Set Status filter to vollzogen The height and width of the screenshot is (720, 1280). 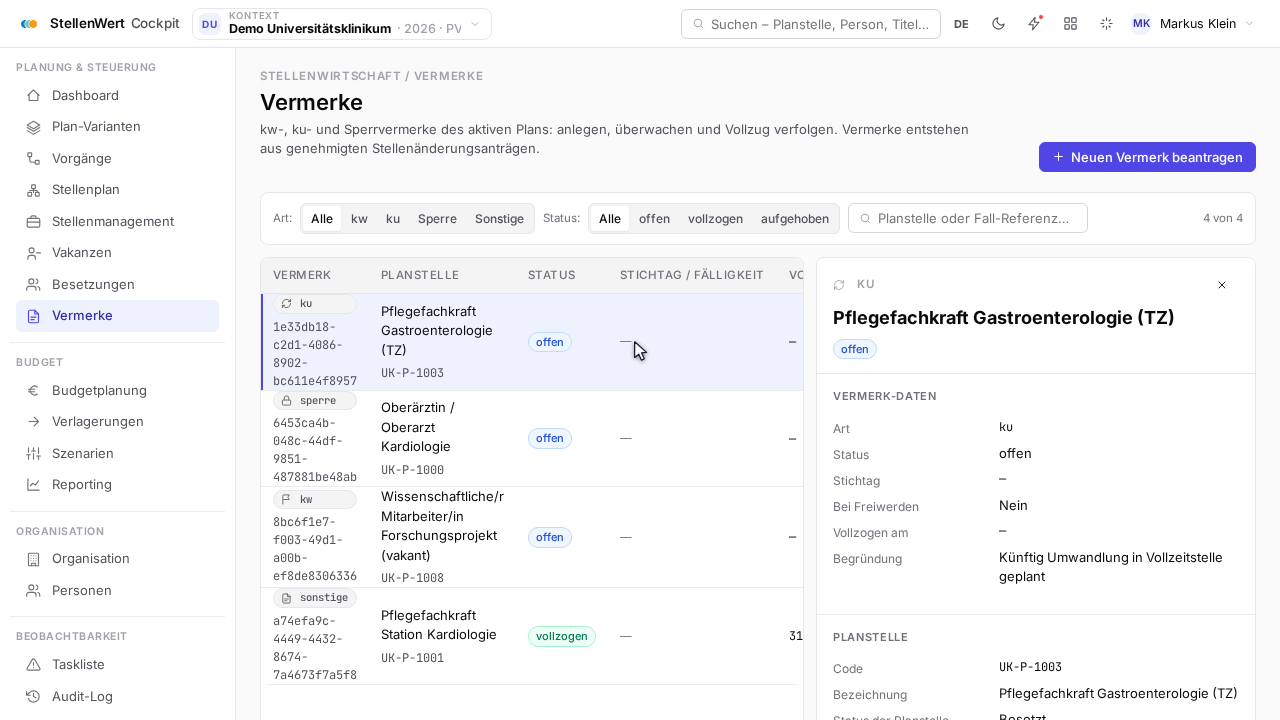point(715,219)
